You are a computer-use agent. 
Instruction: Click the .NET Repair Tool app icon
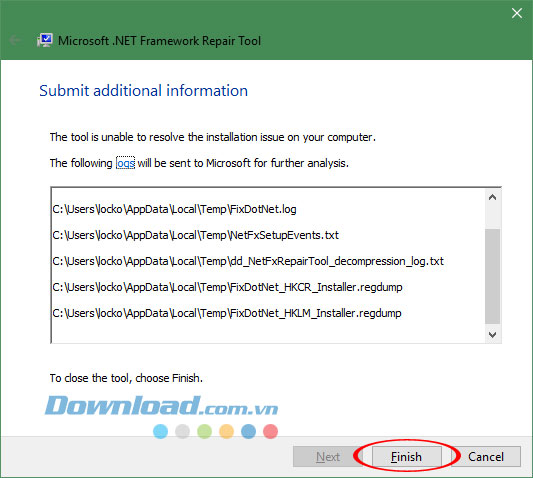(x=45, y=40)
